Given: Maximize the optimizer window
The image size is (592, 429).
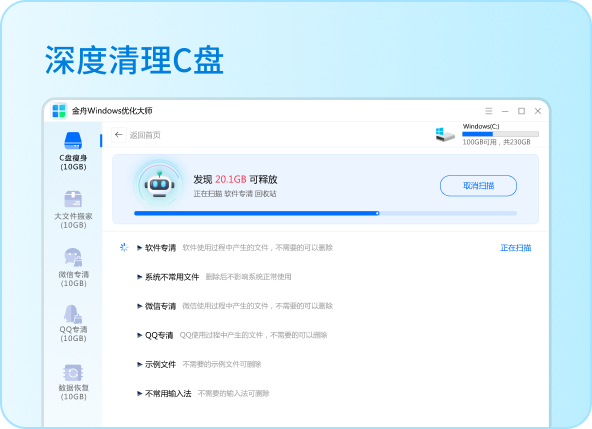Looking at the screenshot, I should pos(521,111).
